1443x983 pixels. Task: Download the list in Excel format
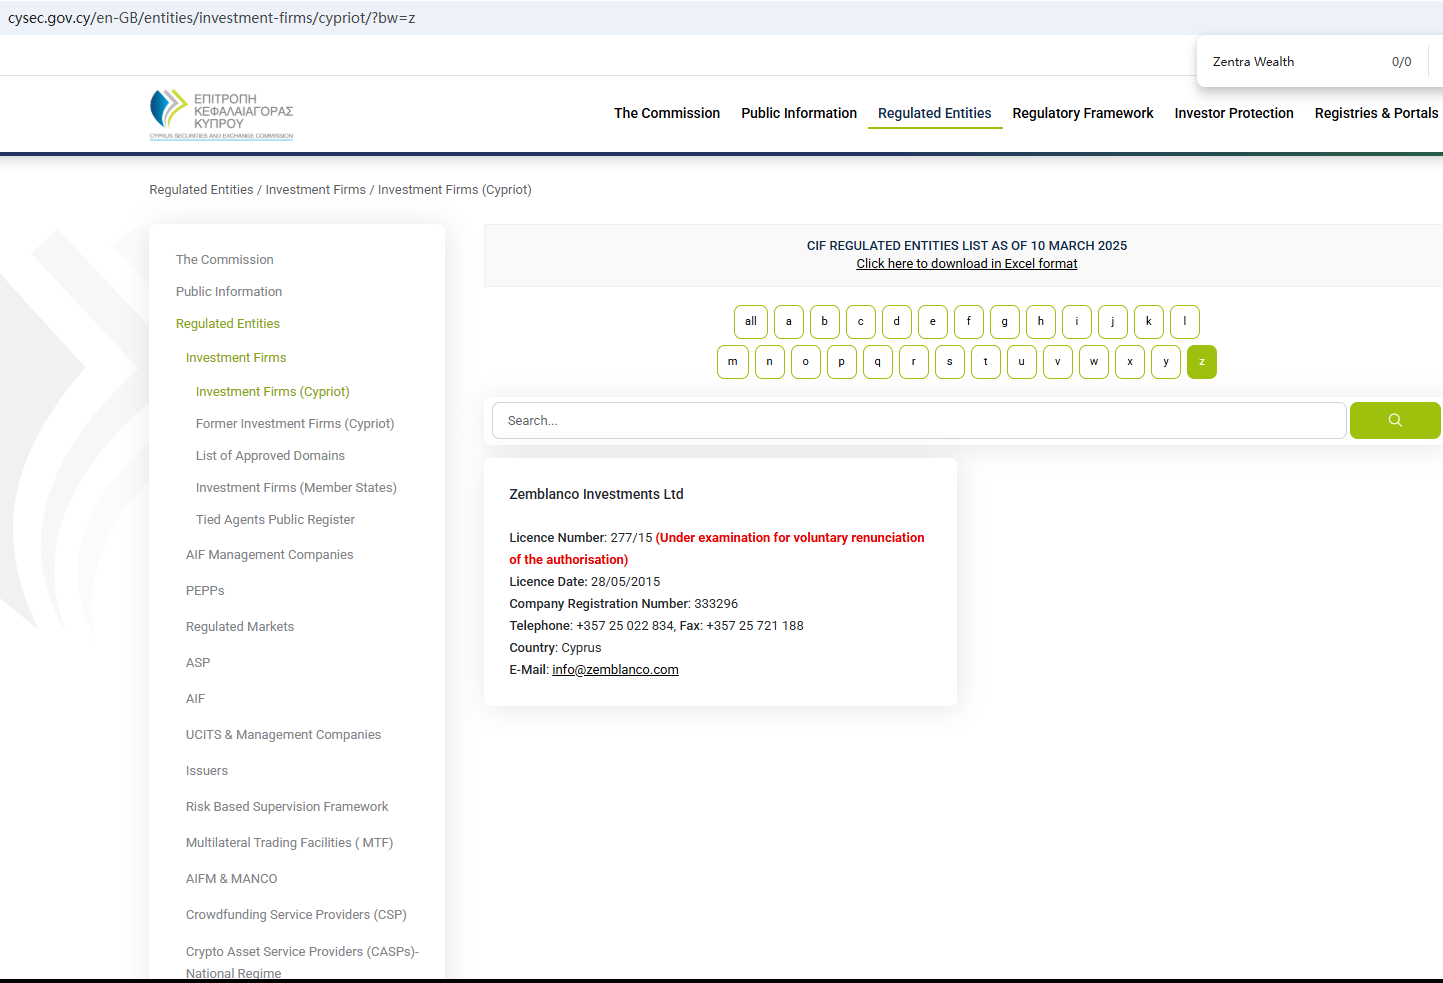point(966,264)
